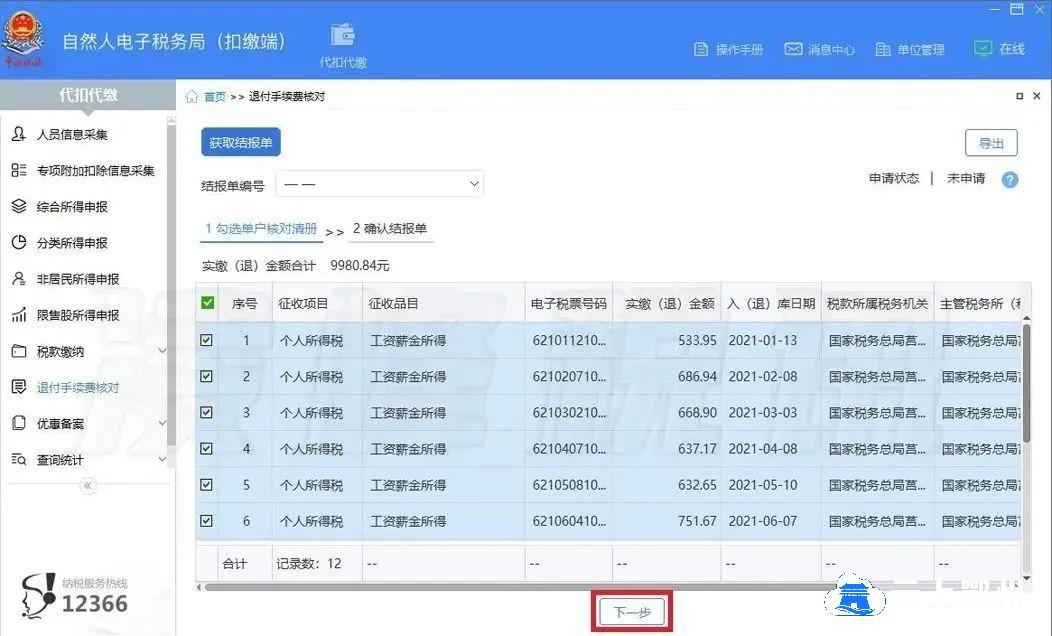Collapse sidebar with double-chevron icon
Image resolution: width=1052 pixels, height=636 pixels.
pos(88,485)
